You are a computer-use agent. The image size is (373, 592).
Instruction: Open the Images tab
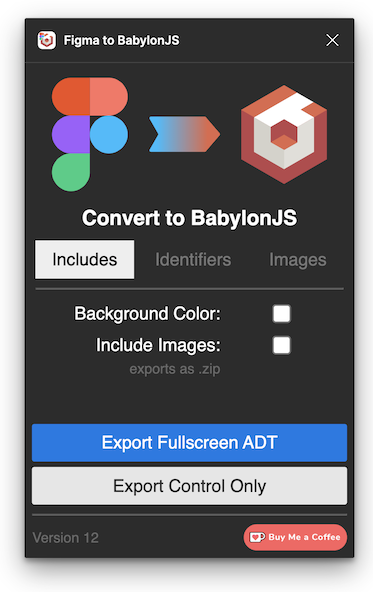tap(297, 260)
